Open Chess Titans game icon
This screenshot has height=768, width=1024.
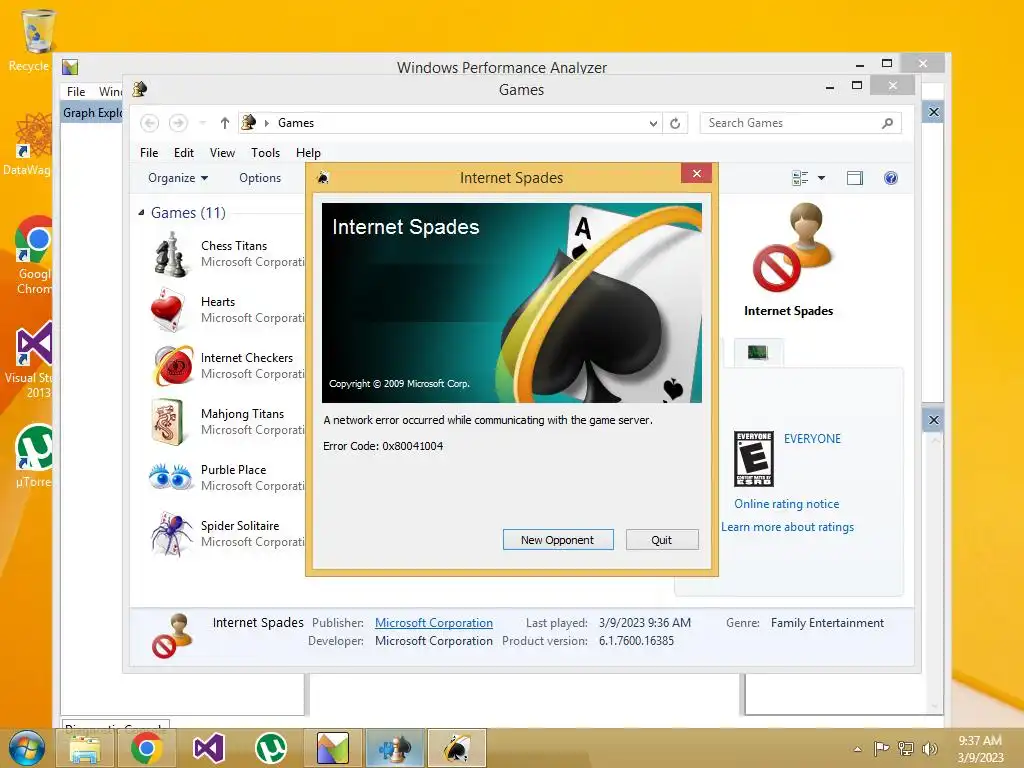[170, 255]
